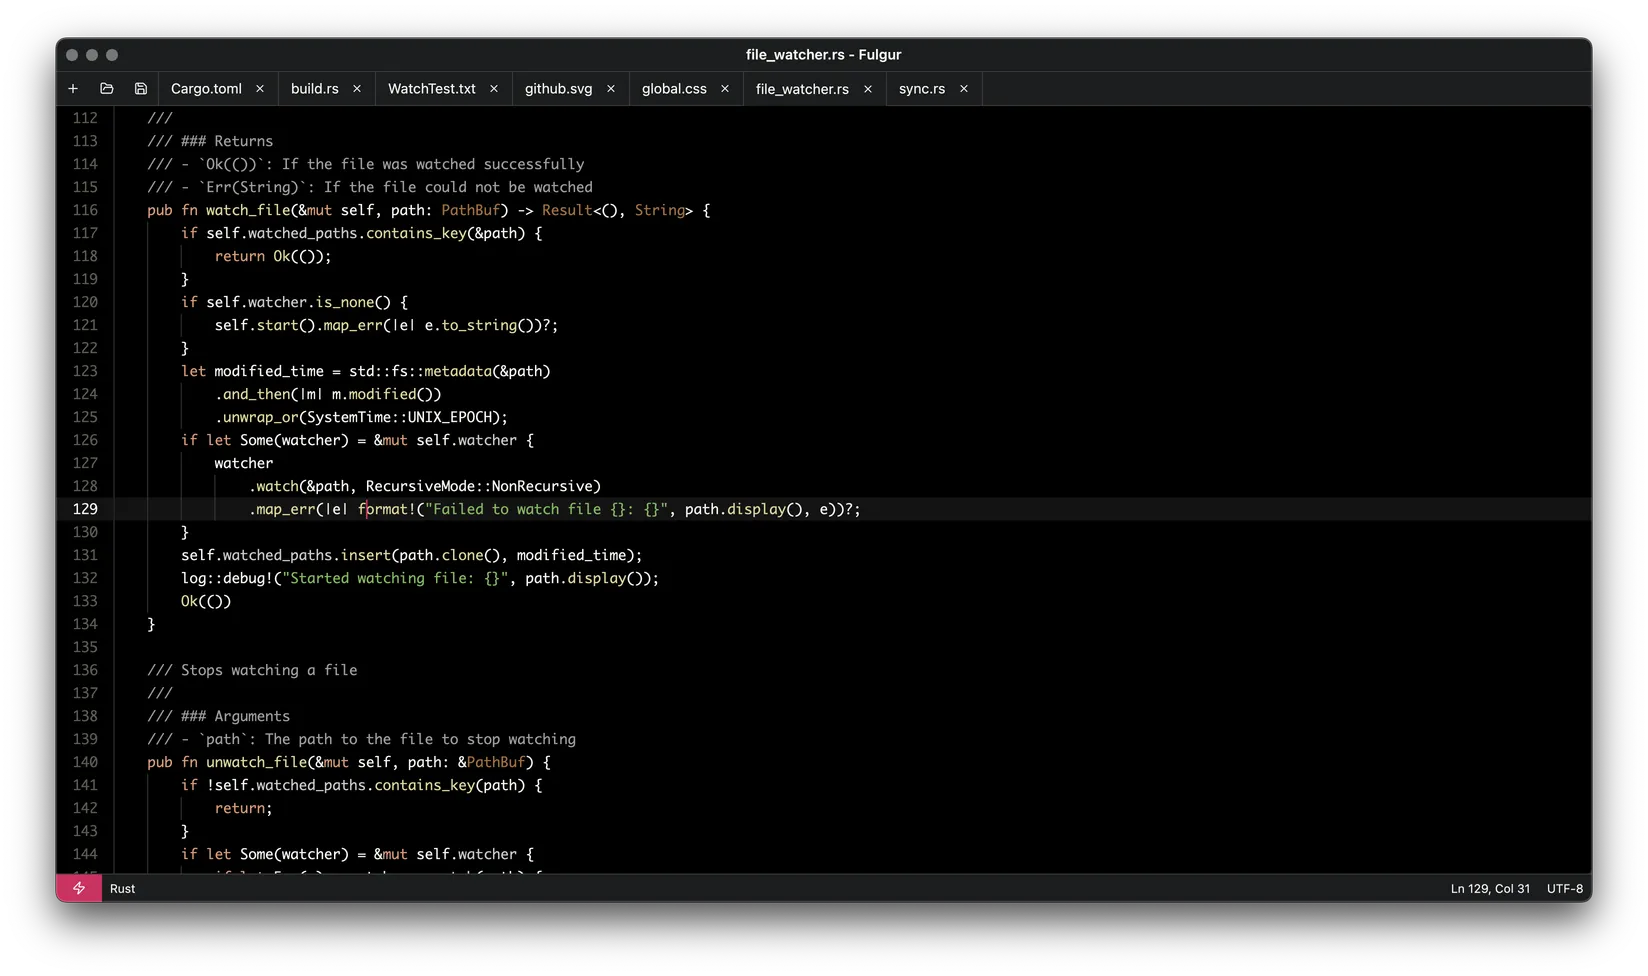The height and width of the screenshot is (976, 1648).
Task: Save the file using the save icon
Action: pyautogui.click(x=141, y=89)
